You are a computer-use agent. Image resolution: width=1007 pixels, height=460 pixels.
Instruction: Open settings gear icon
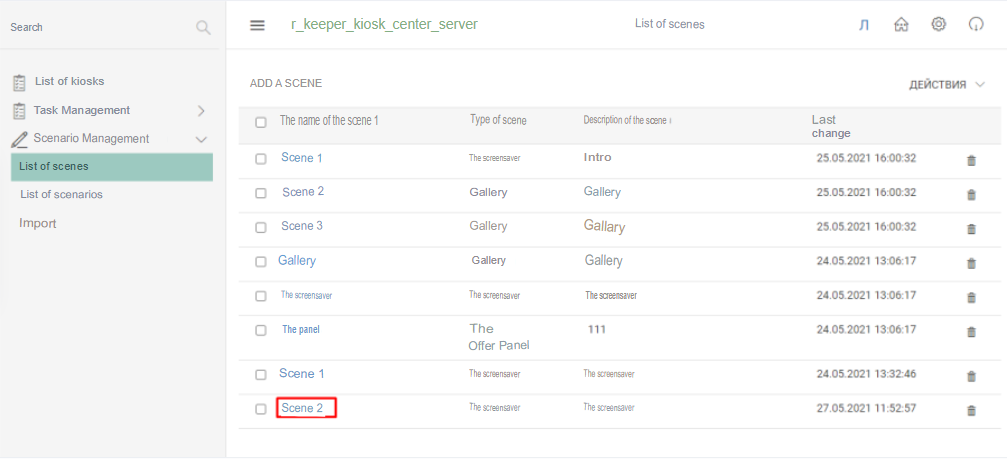(938, 25)
